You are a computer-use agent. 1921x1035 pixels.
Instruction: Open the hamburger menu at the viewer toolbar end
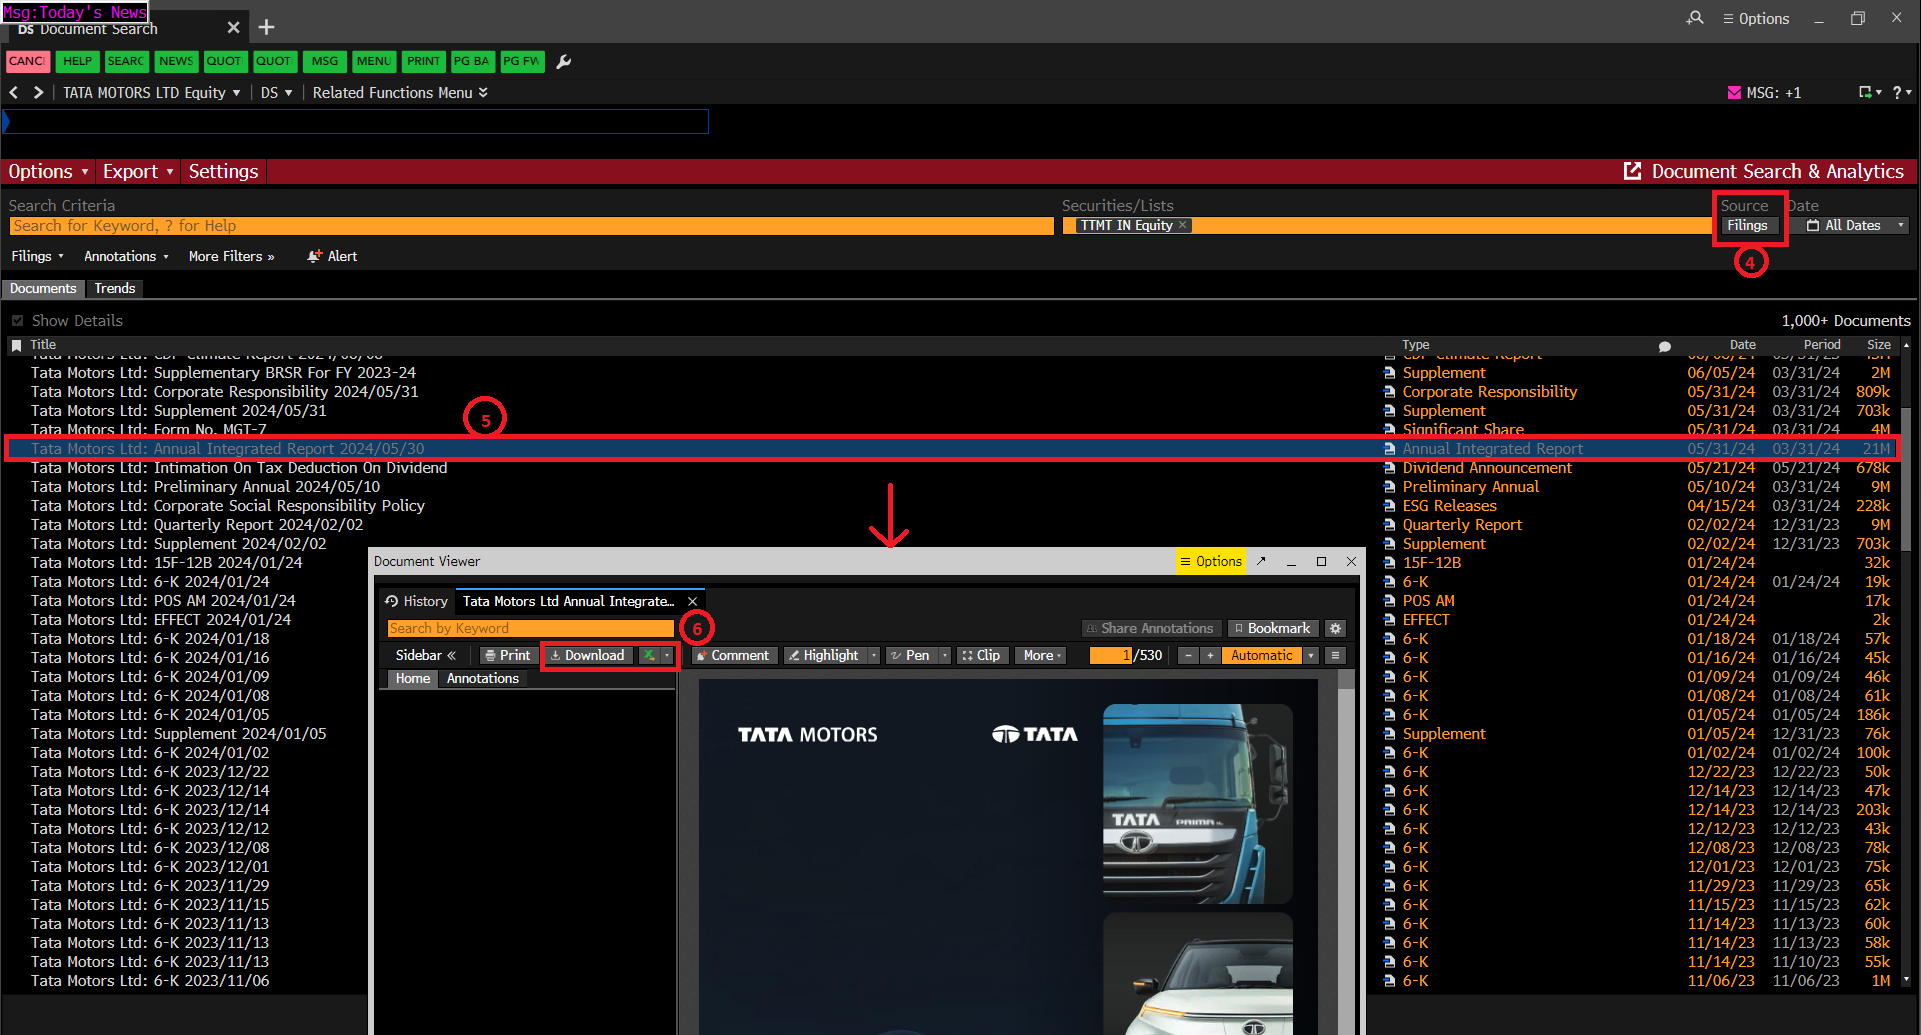click(1335, 655)
